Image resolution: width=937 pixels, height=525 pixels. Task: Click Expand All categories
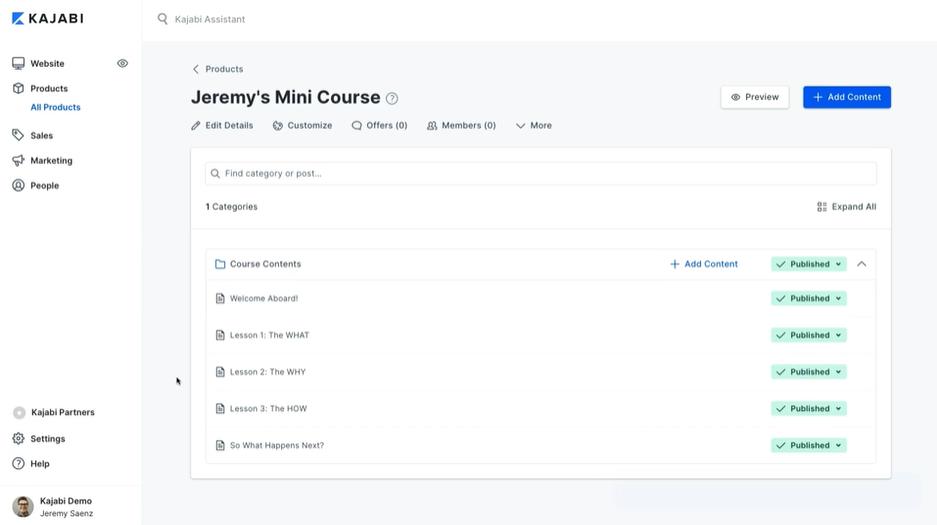[846, 207]
